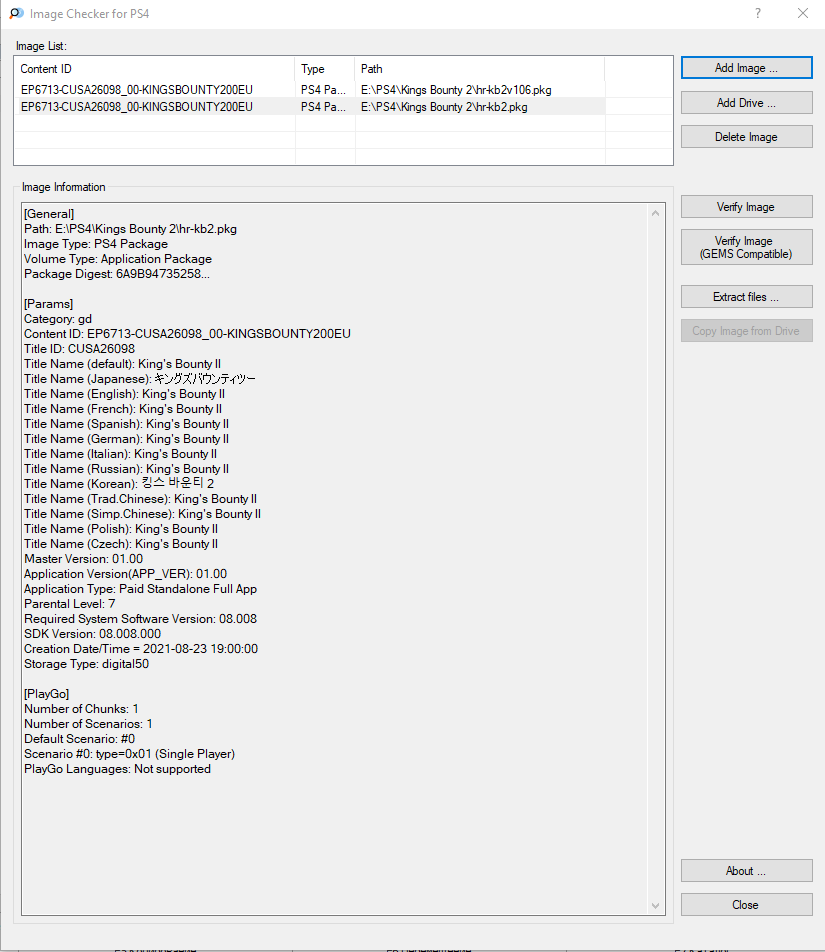825x952 pixels.
Task: Delete the selected image
Action: (x=746, y=137)
